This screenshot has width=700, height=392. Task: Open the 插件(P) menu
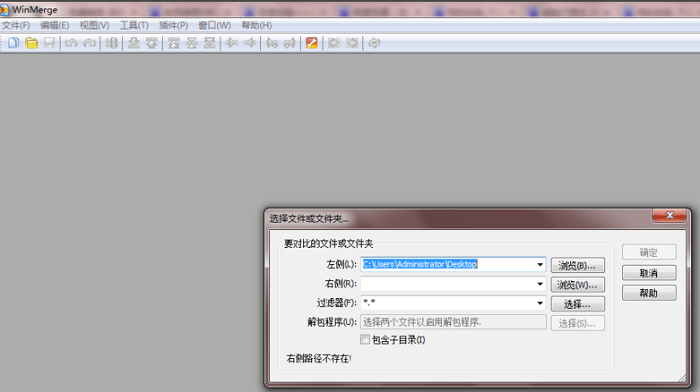pyautogui.click(x=173, y=25)
